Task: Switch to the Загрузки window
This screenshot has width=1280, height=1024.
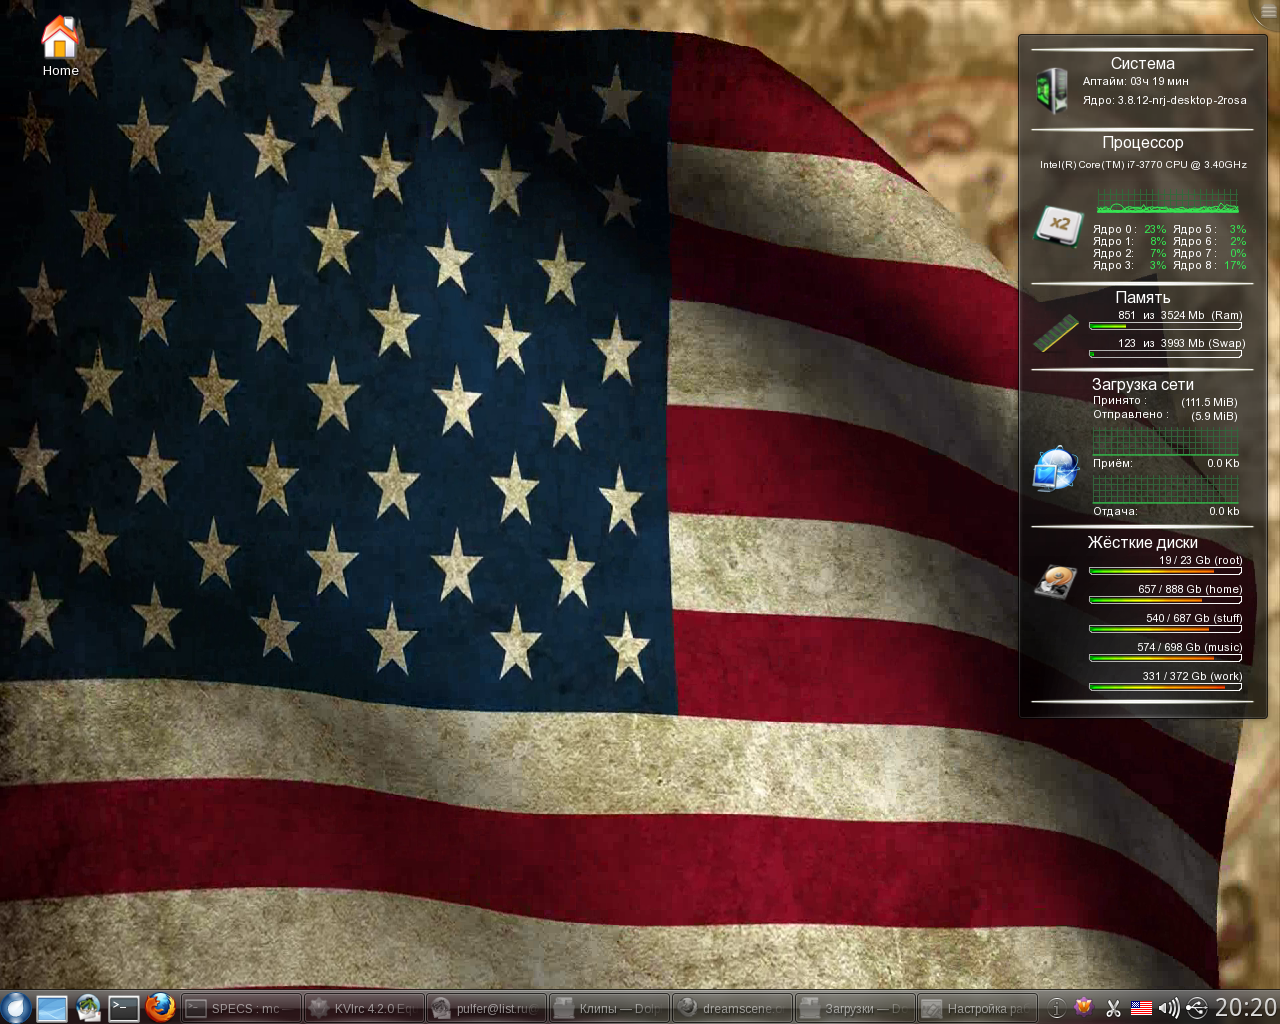Action: (855, 1008)
